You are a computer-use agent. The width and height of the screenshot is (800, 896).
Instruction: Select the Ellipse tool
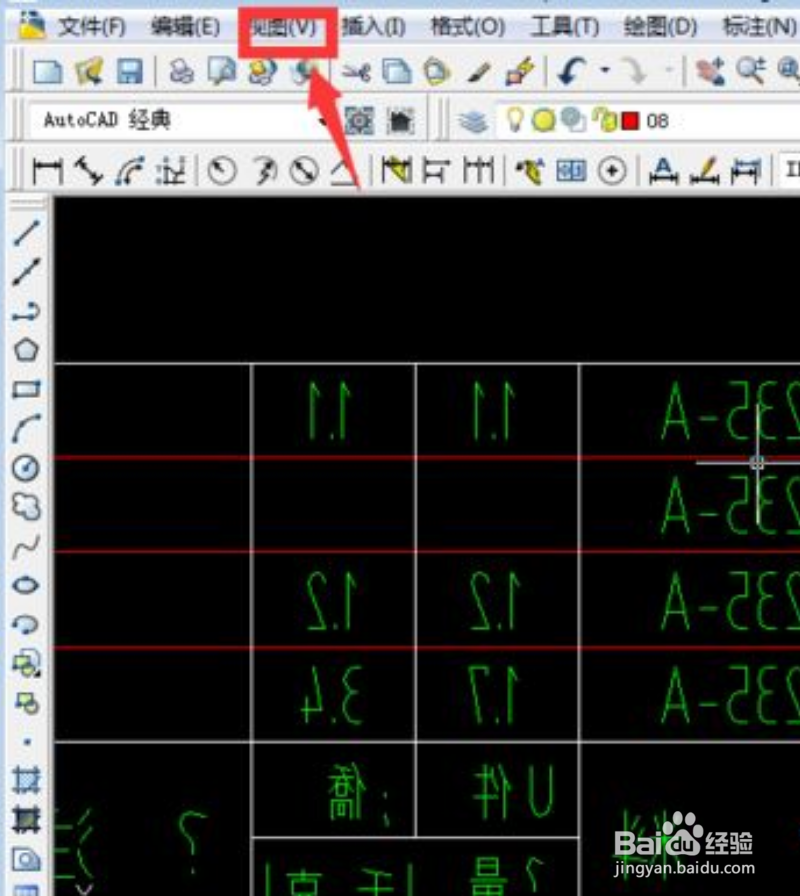(x=26, y=586)
